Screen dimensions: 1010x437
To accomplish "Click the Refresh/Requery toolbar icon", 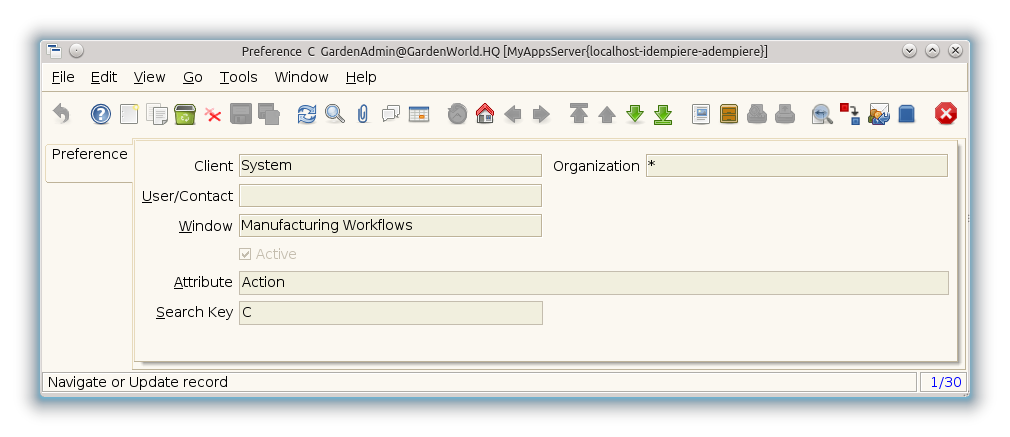I will click(307, 114).
